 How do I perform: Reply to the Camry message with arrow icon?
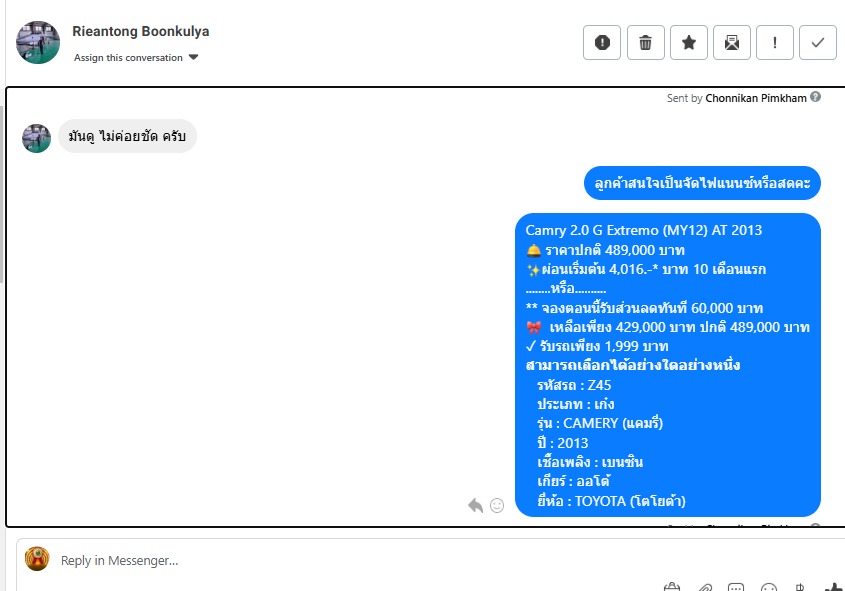(475, 505)
